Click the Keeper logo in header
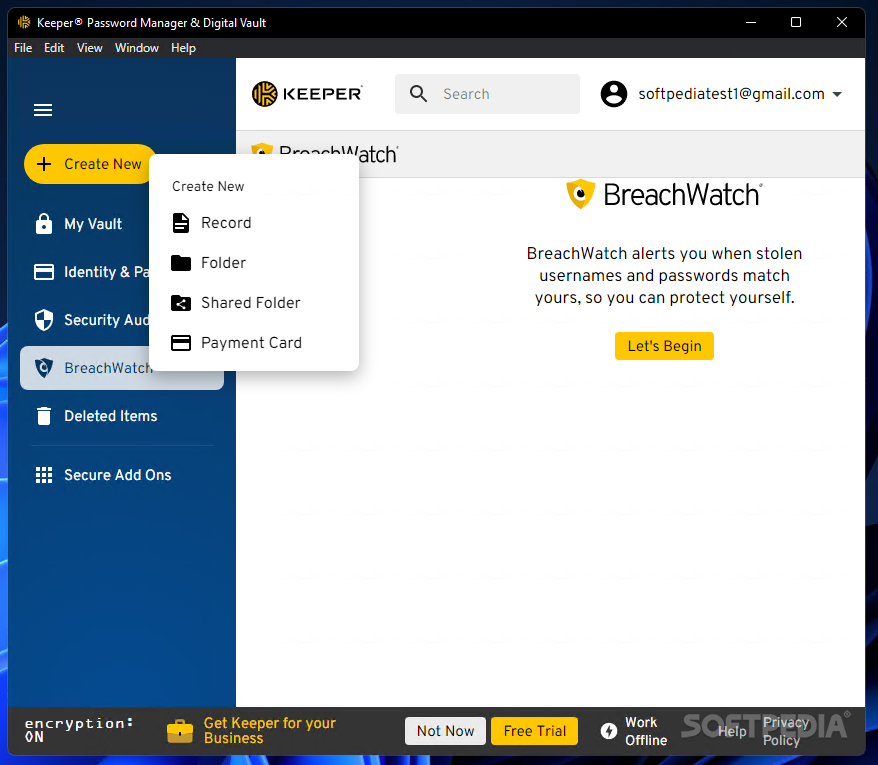 point(307,94)
